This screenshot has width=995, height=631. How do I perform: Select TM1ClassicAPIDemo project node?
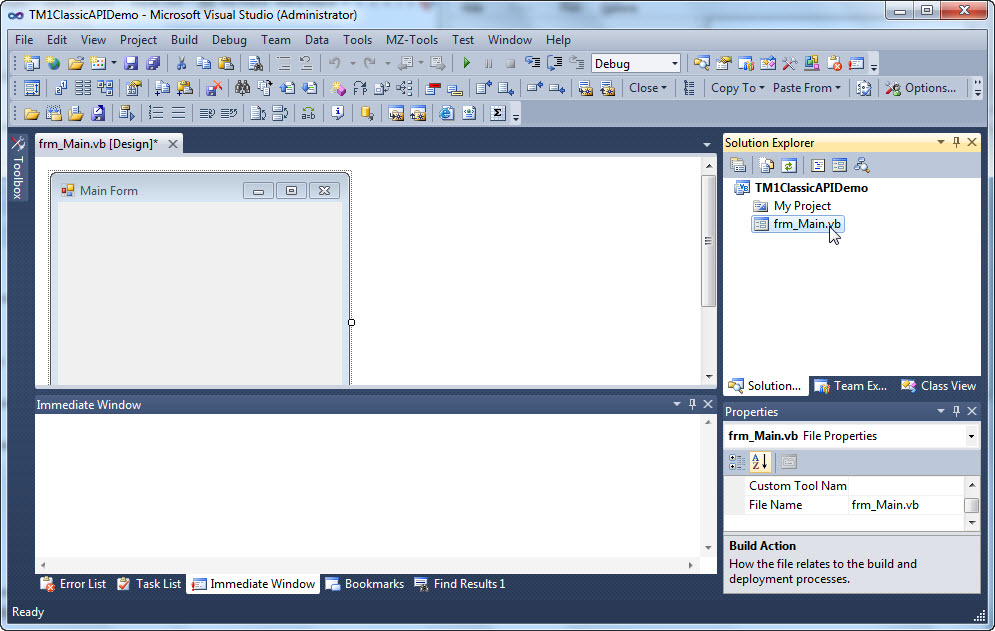[x=811, y=188]
